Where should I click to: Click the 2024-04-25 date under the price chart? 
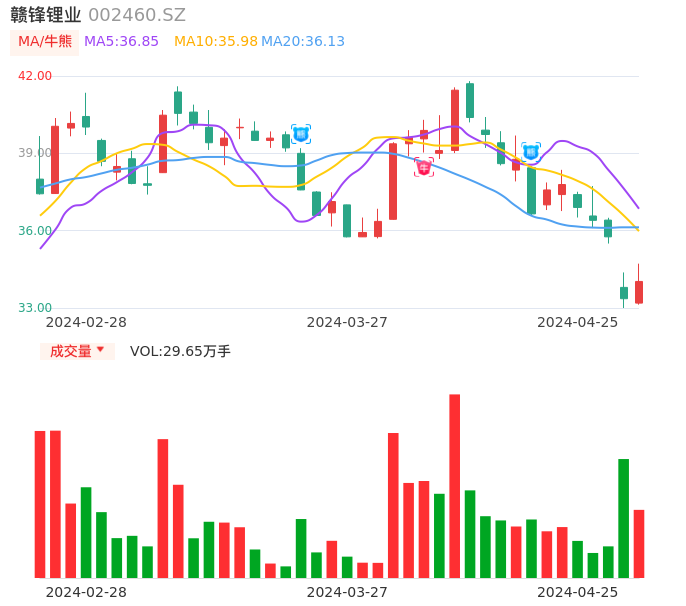[x=578, y=322]
